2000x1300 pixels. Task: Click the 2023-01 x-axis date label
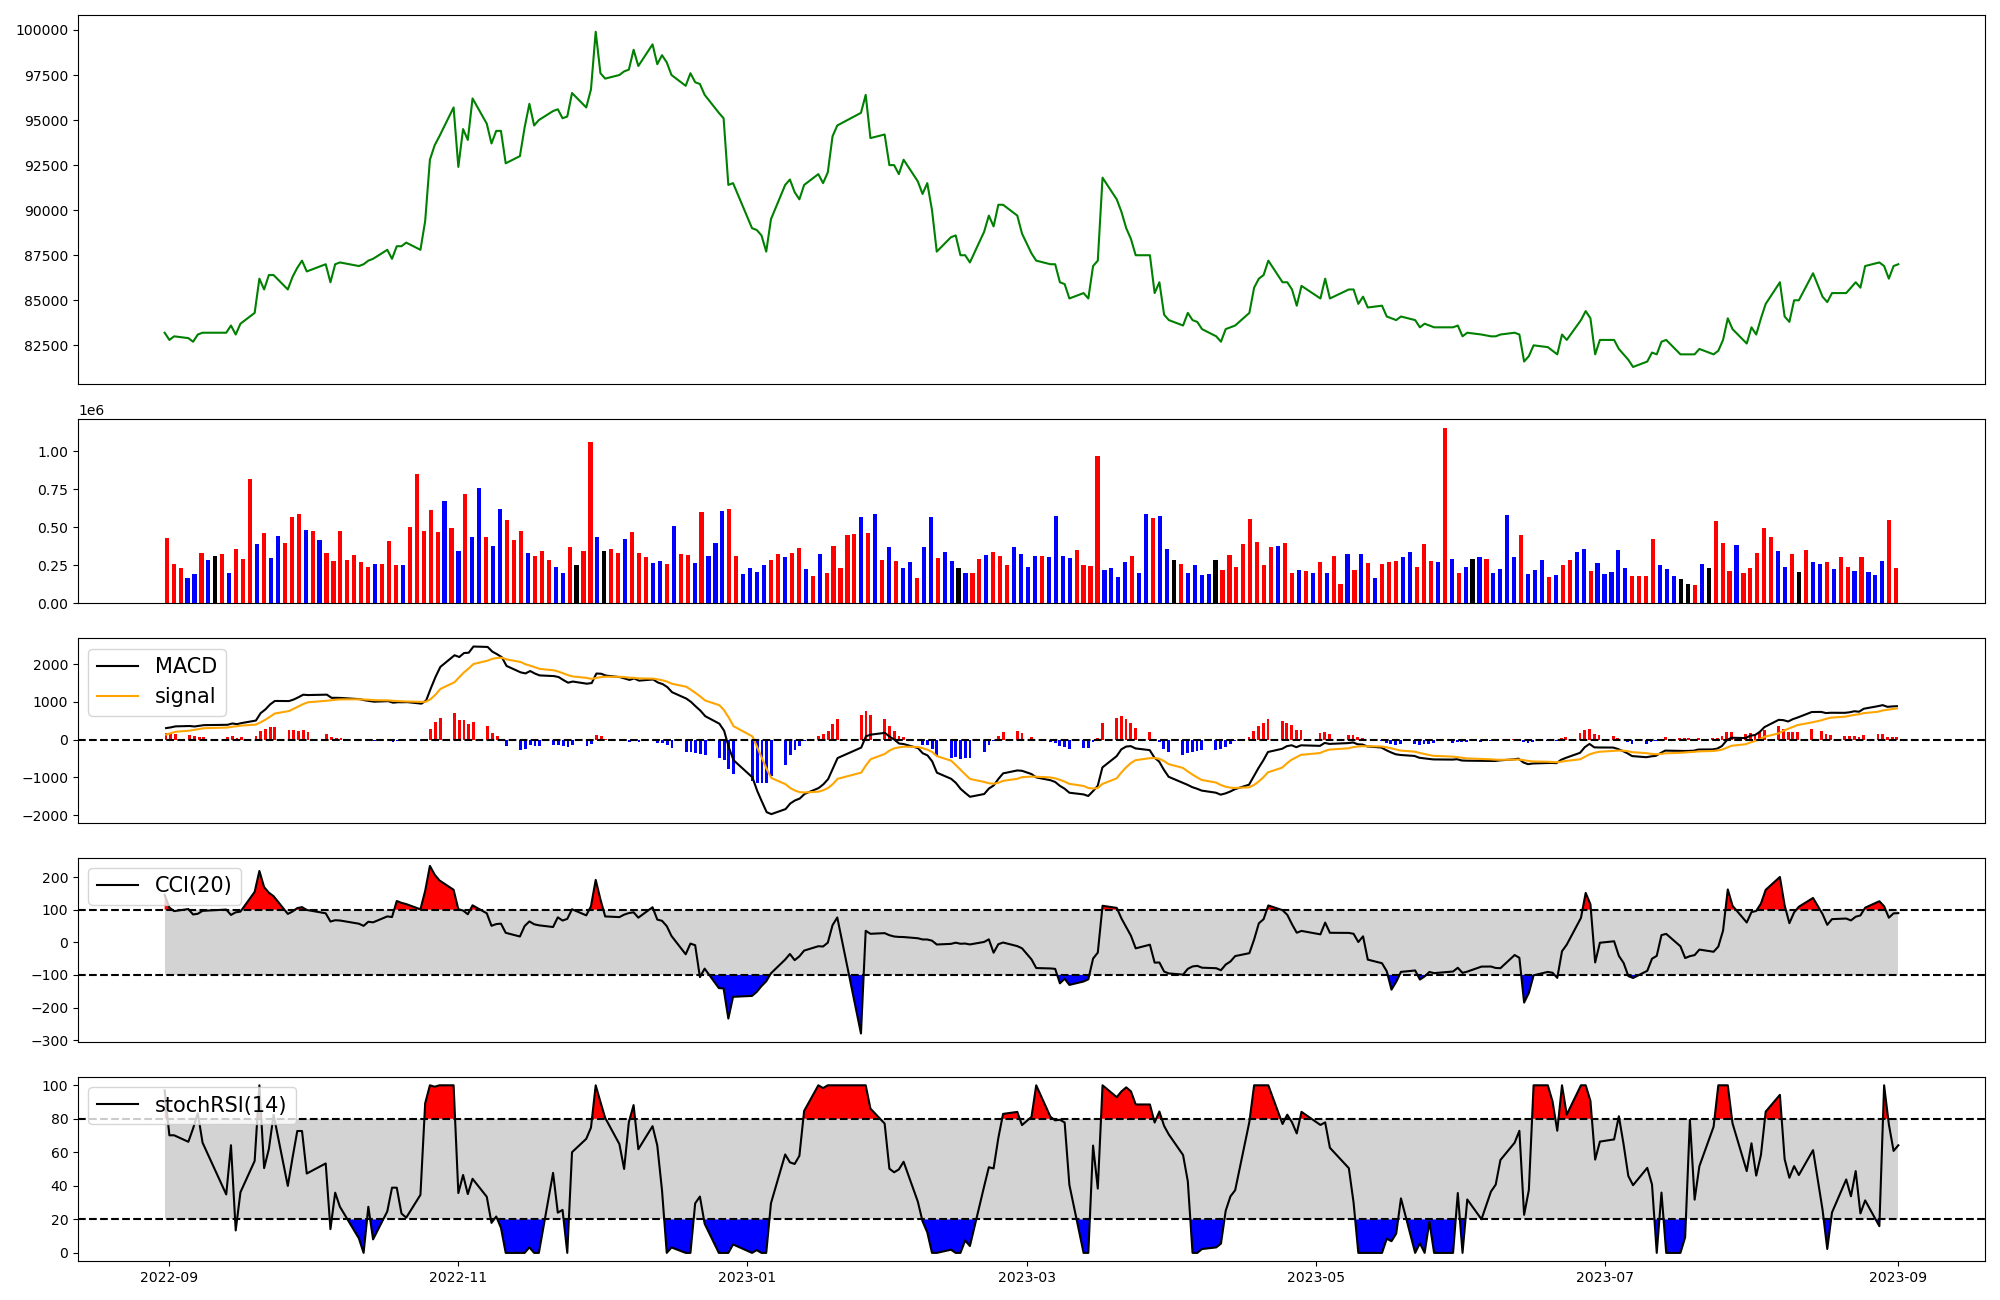pyautogui.click(x=747, y=1277)
